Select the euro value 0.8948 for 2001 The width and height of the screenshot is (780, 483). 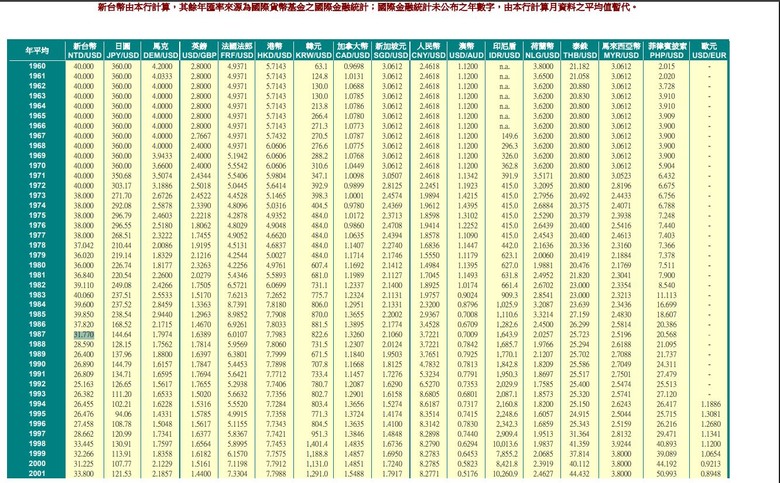click(x=710, y=474)
